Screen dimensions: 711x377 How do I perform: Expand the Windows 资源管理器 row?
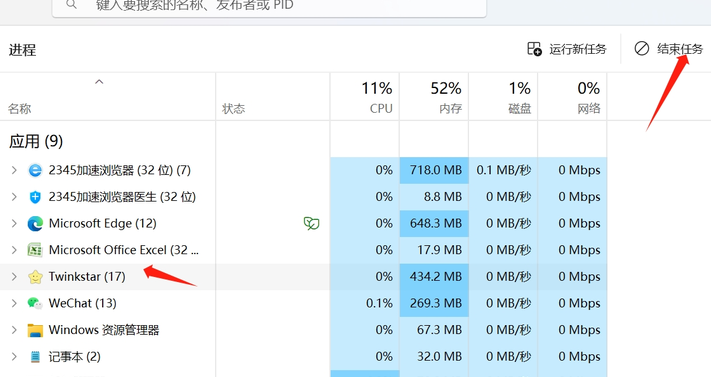pyautogui.click(x=14, y=330)
